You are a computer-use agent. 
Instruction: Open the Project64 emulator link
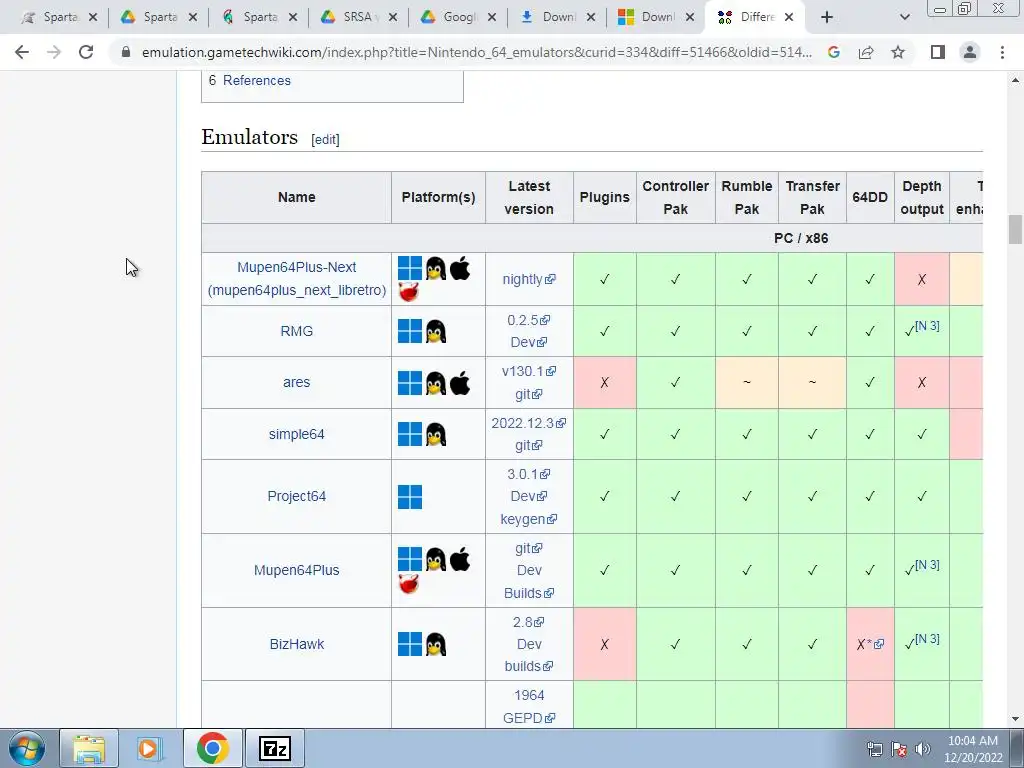pos(296,496)
